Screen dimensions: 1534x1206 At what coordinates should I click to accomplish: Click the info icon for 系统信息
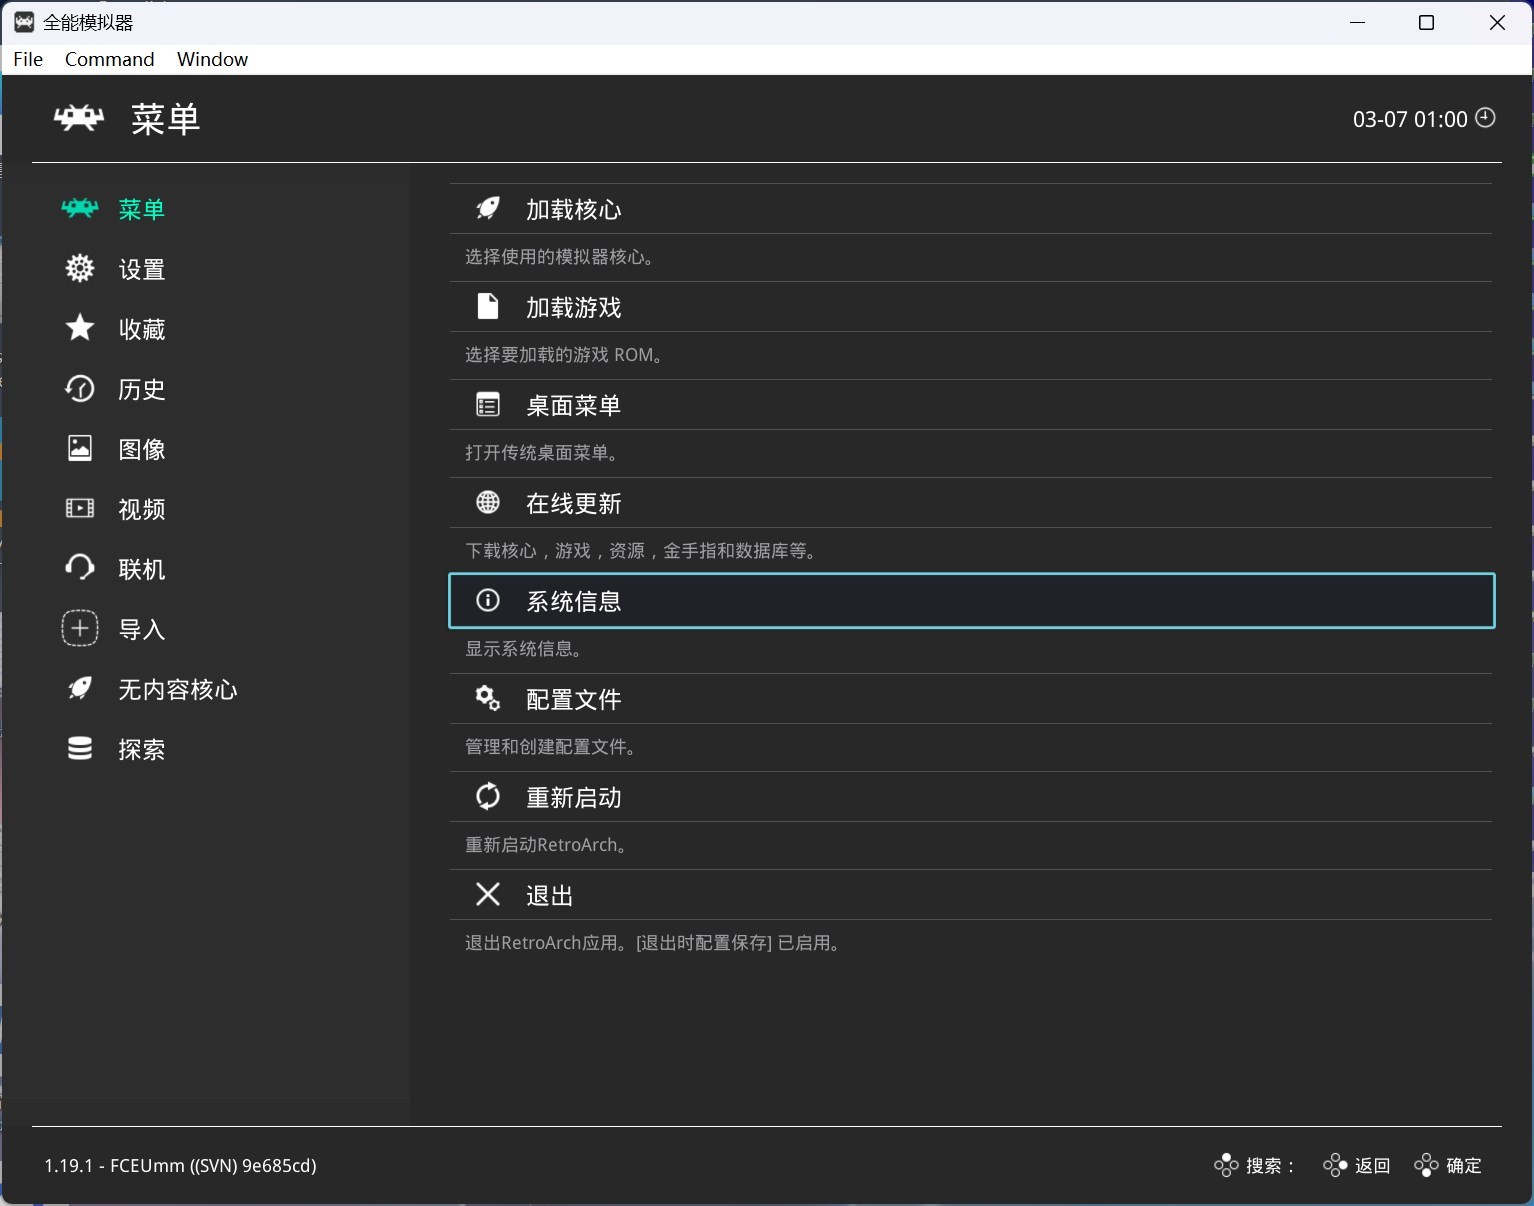pyautogui.click(x=488, y=600)
